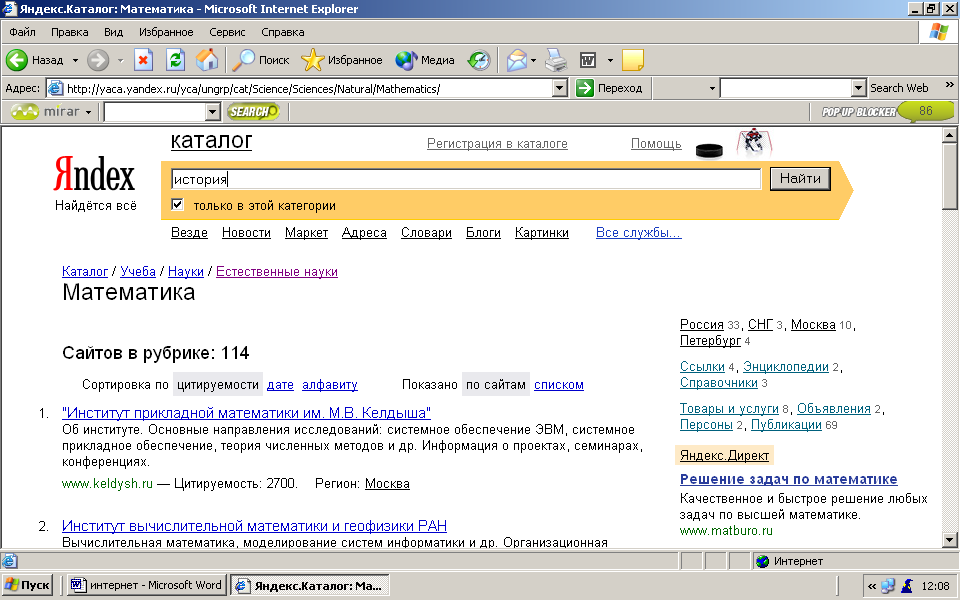Open Избранное star toolbar button
This screenshot has height=600, width=960.
coord(342,60)
